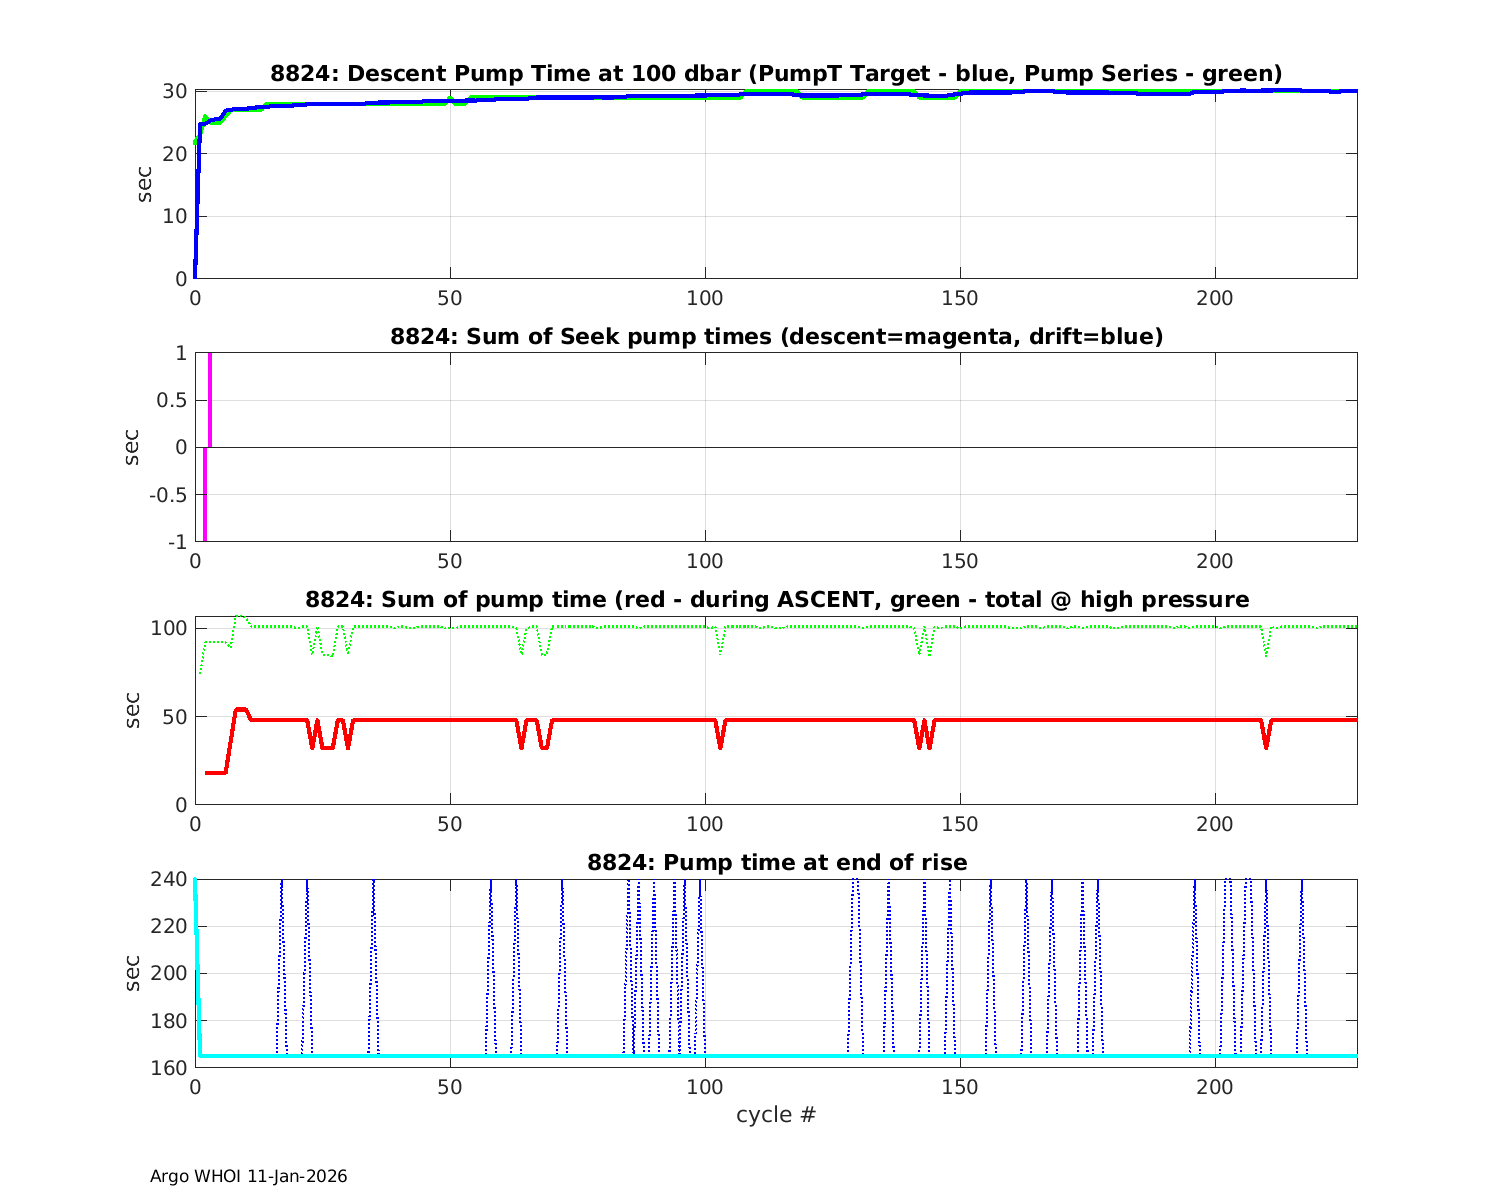This screenshot has height=1200, width=1500.
Task: Click the 200 x-axis tick under top plot
Action: 1215,298
